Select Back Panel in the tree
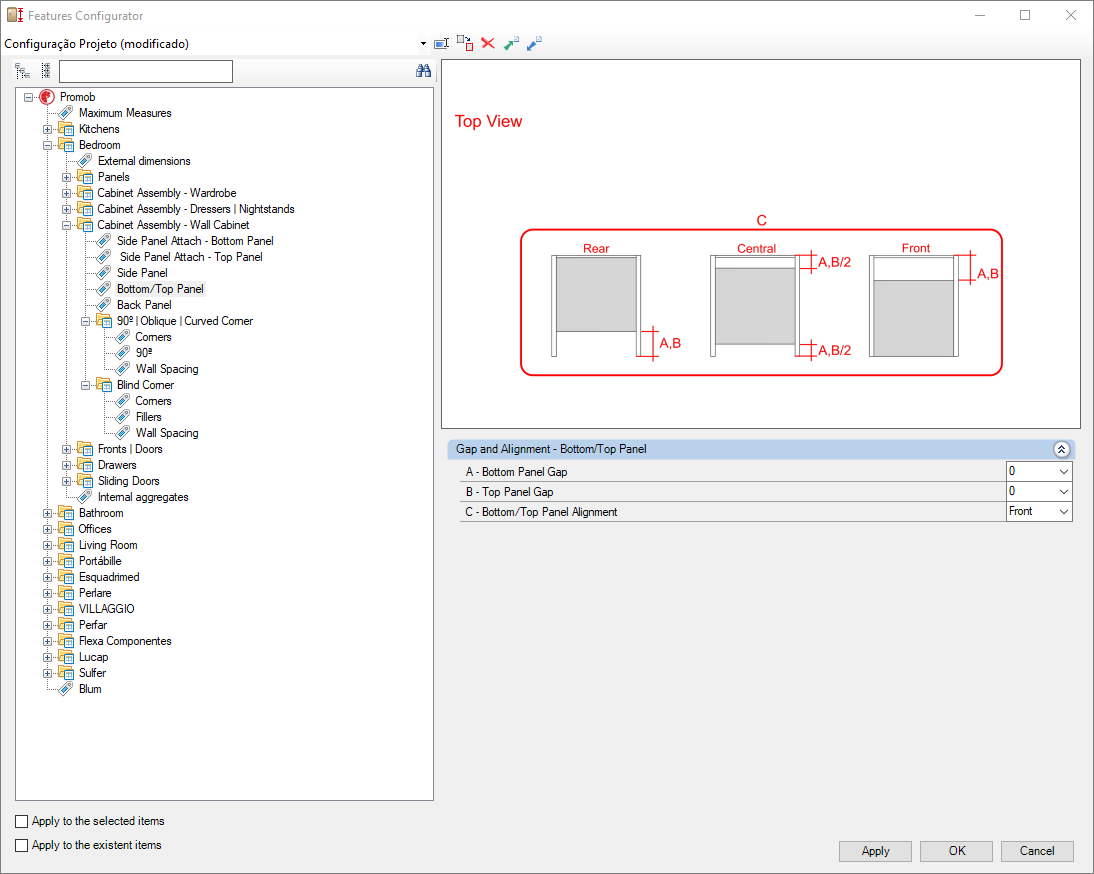The width and height of the screenshot is (1094, 874). [144, 305]
